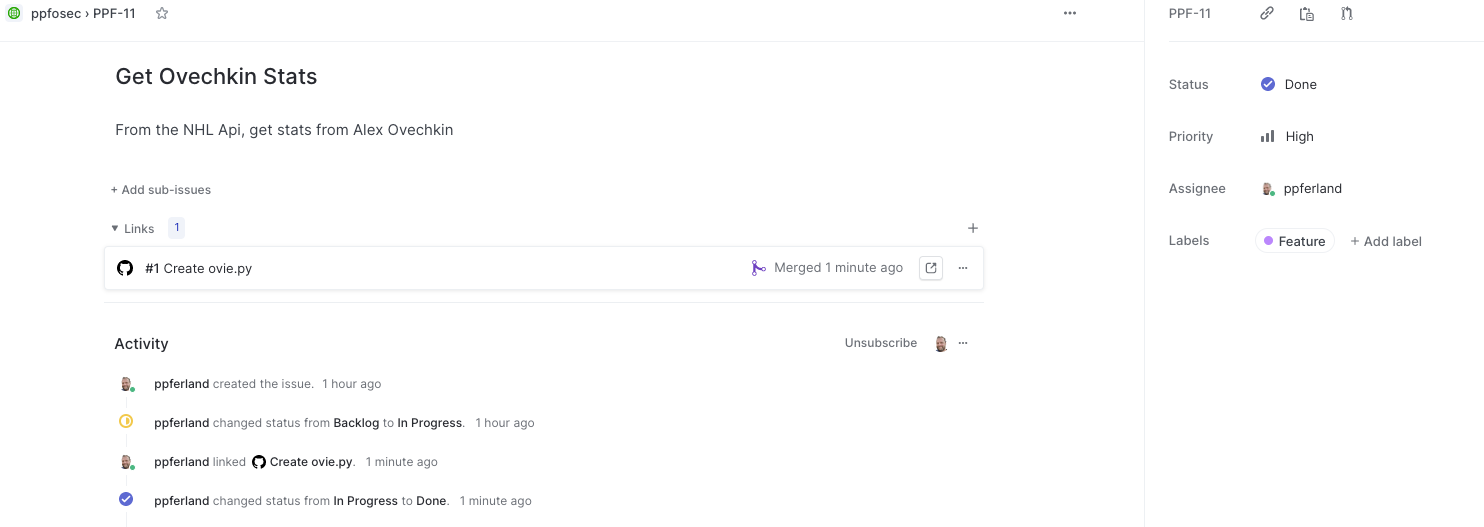Click In Progress status icon in activity

(126, 421)
